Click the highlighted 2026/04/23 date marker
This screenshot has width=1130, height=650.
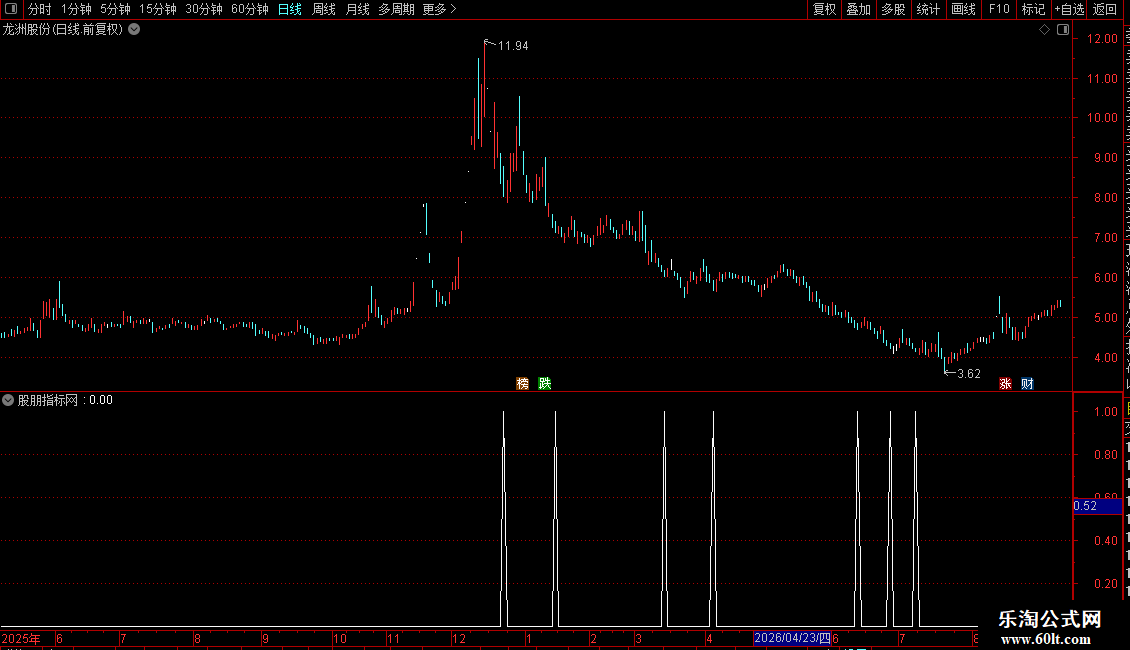792,638
